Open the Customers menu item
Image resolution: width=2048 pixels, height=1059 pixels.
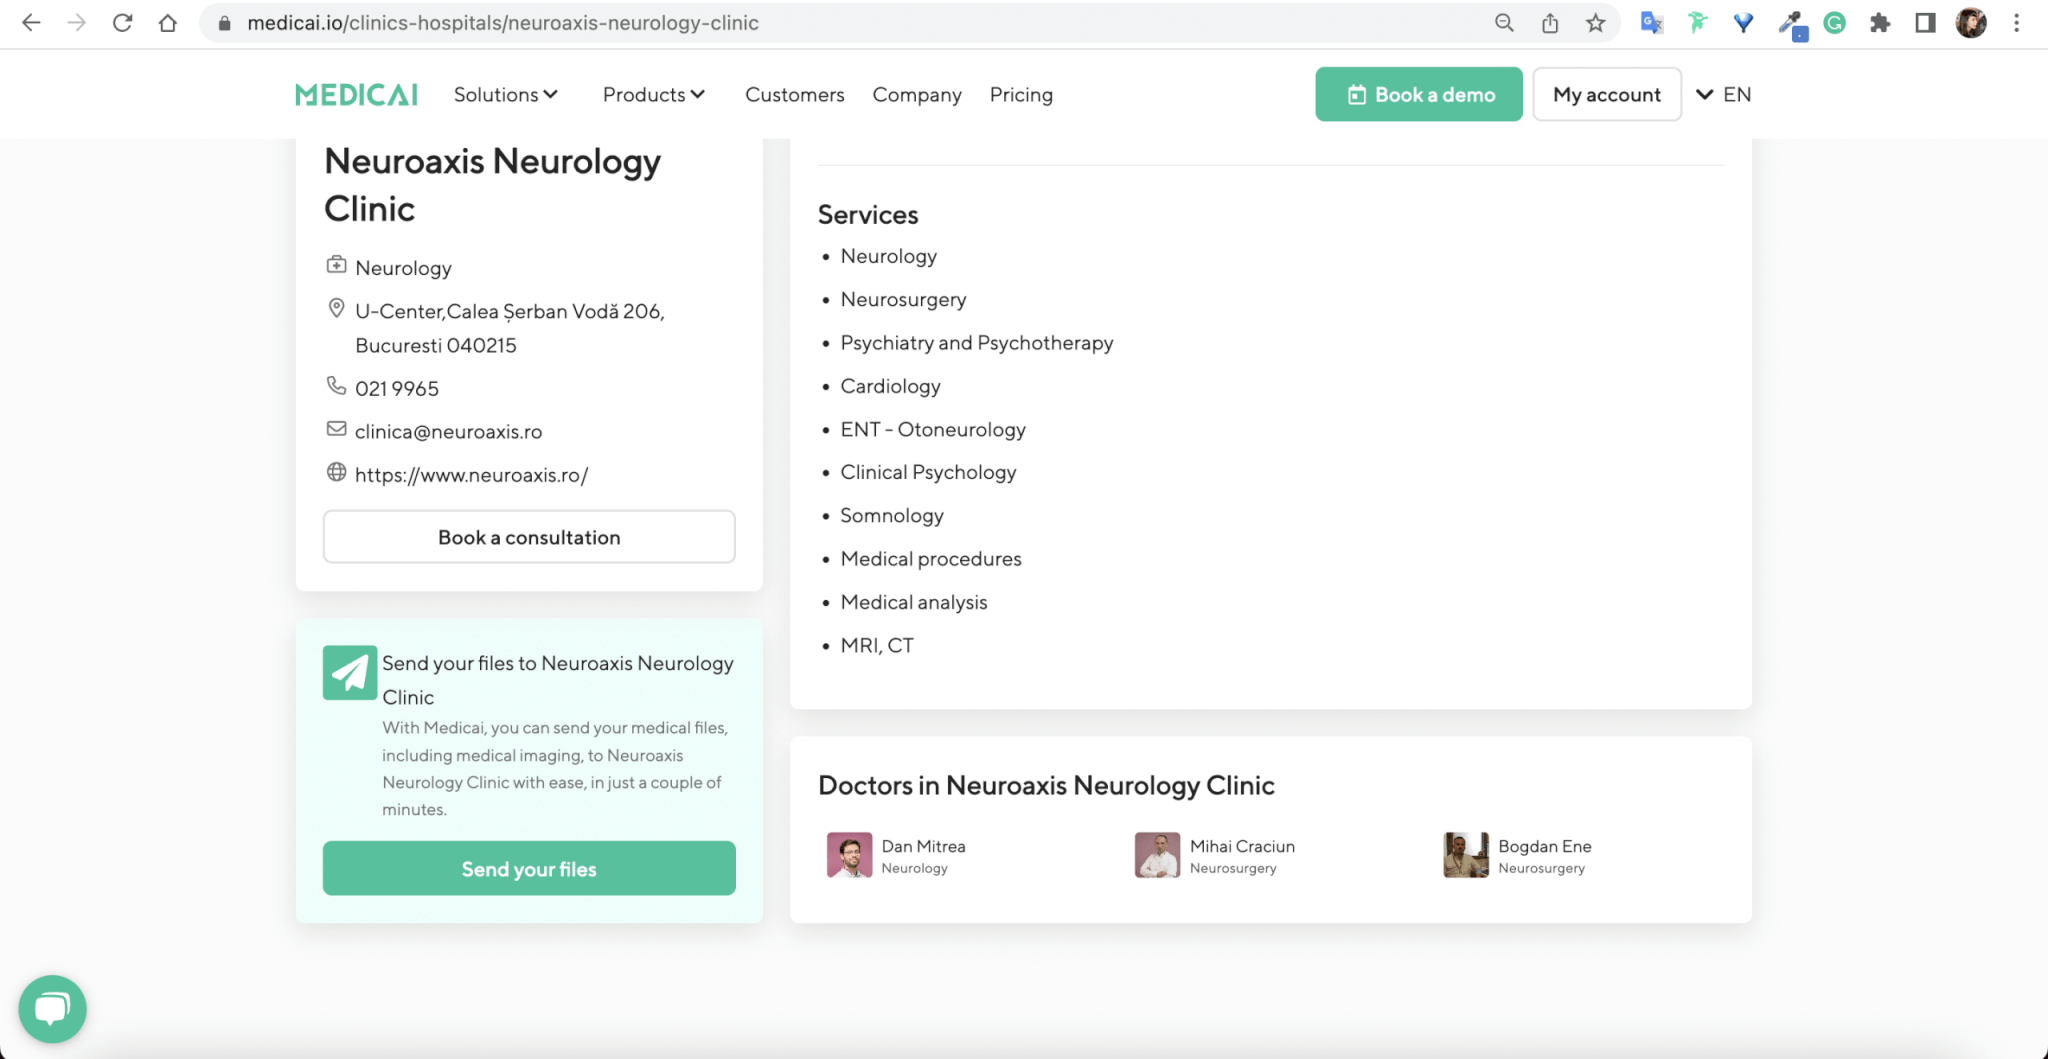tap(794, 95)
